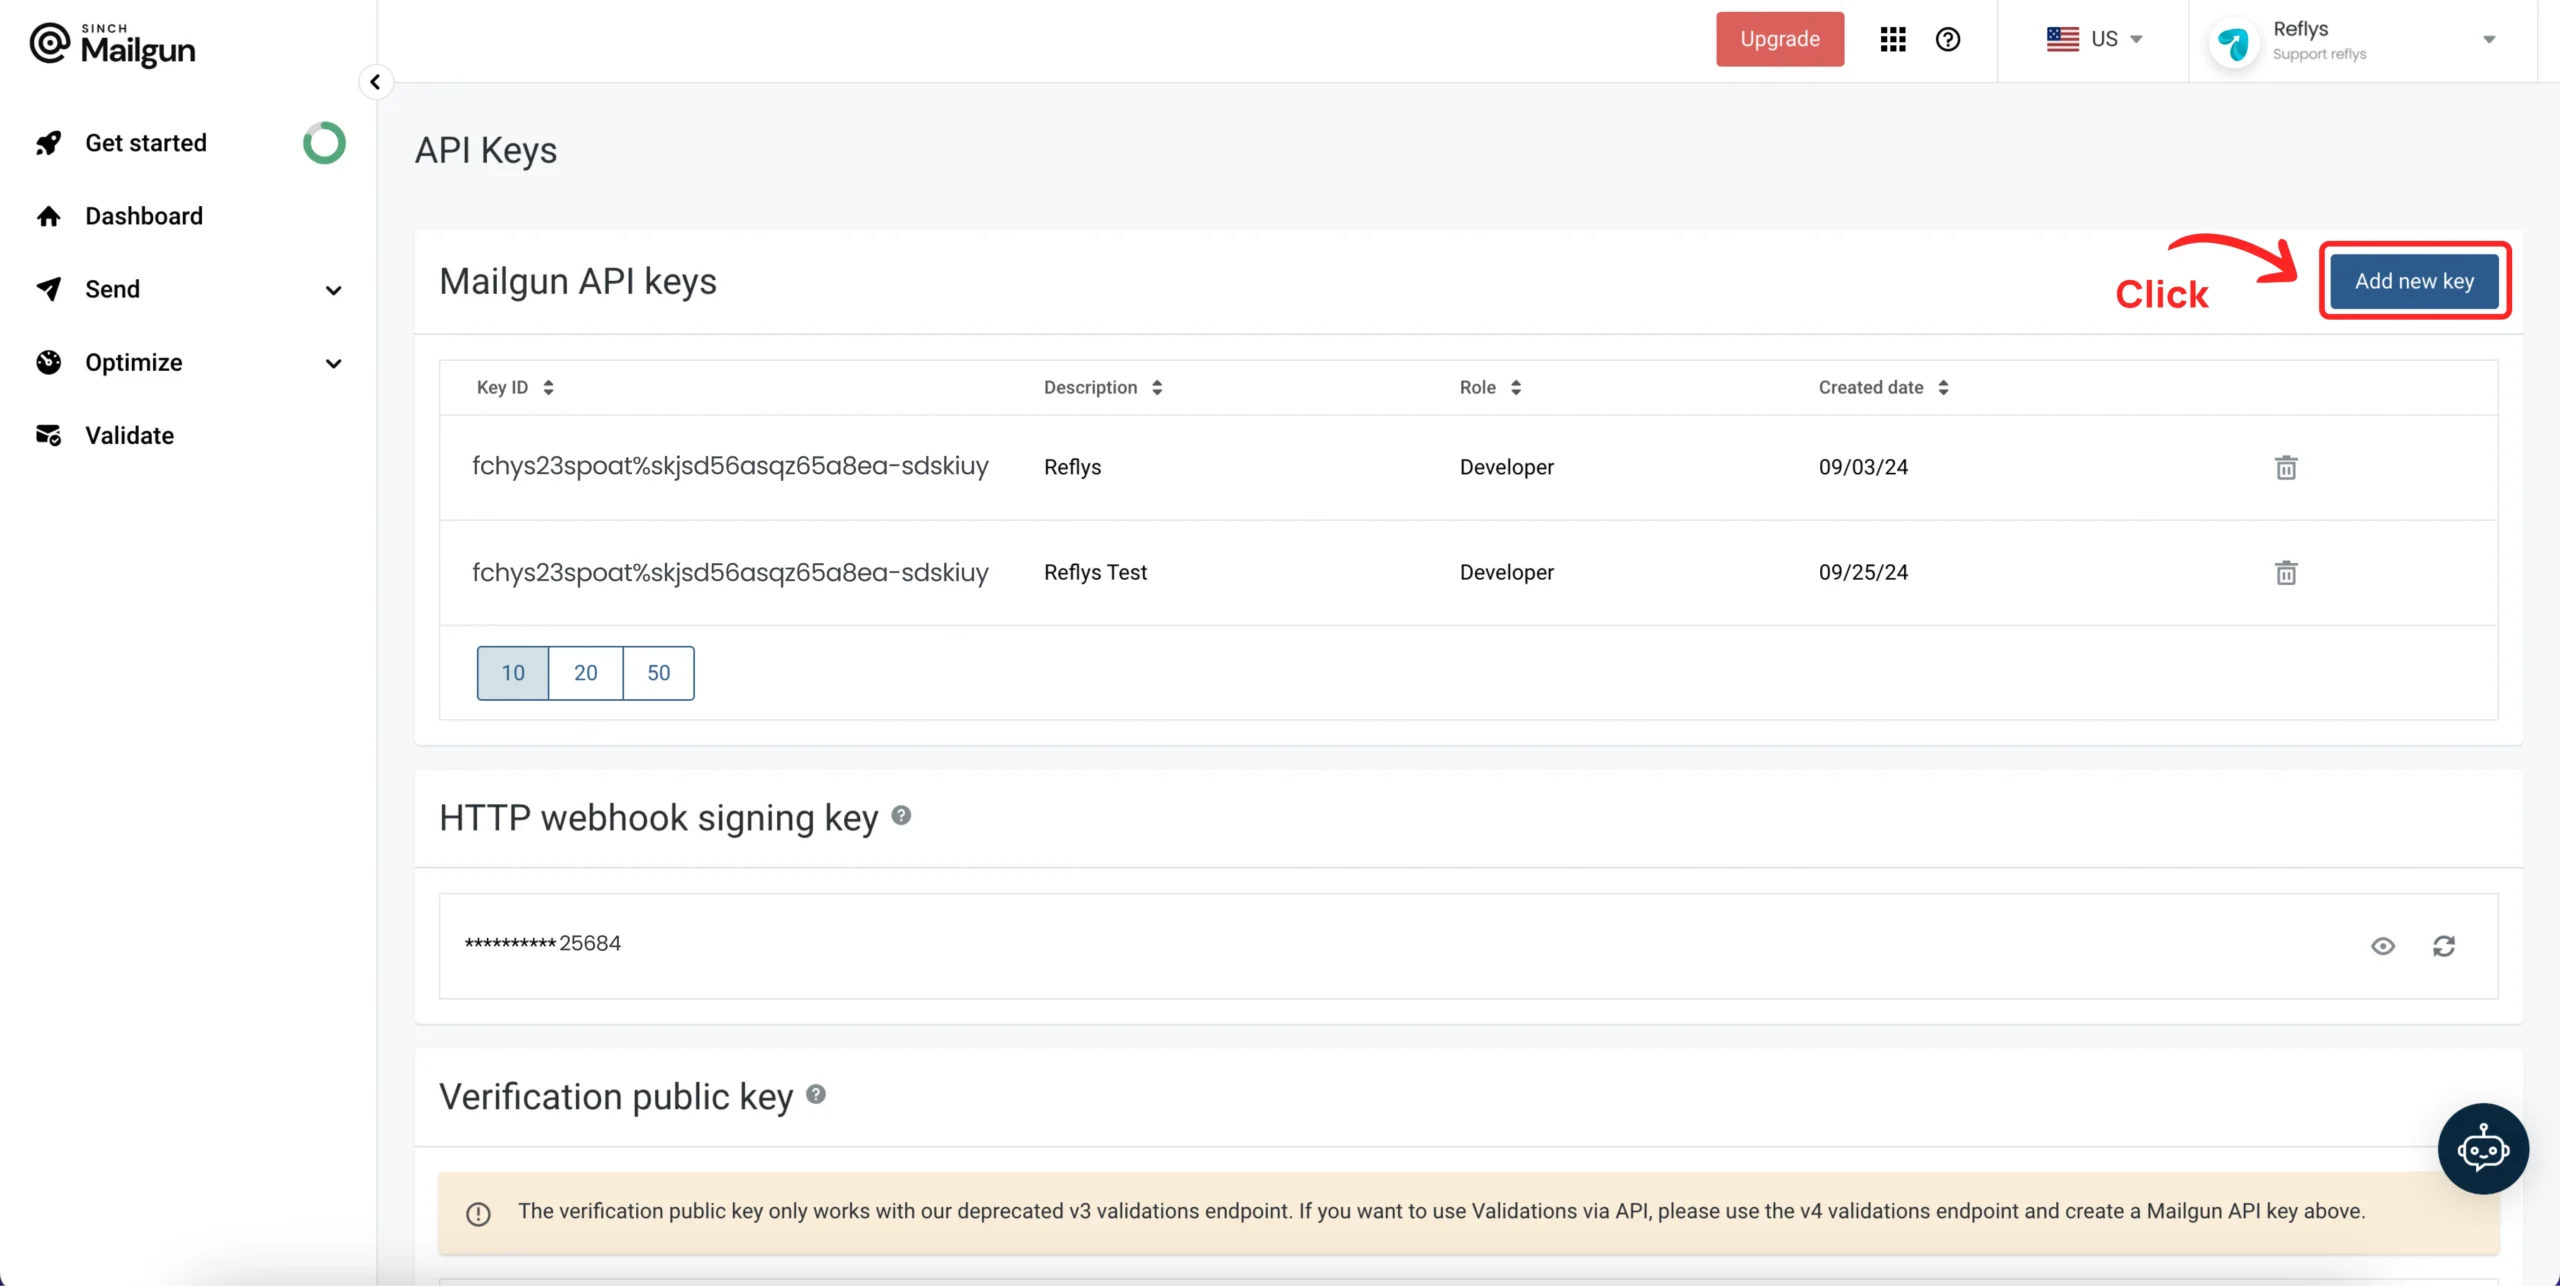Click the Optimize gauge icon

(48, 362)
